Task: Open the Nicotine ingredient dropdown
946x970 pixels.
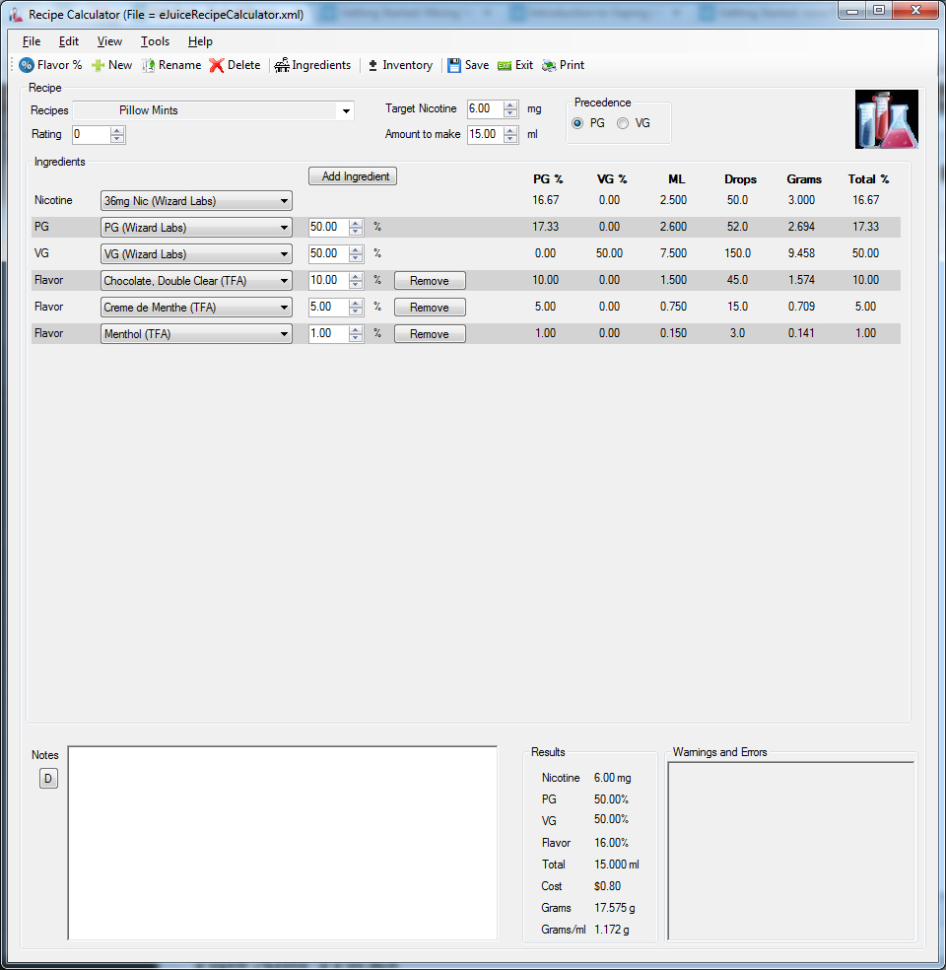Action: point(284,200)
